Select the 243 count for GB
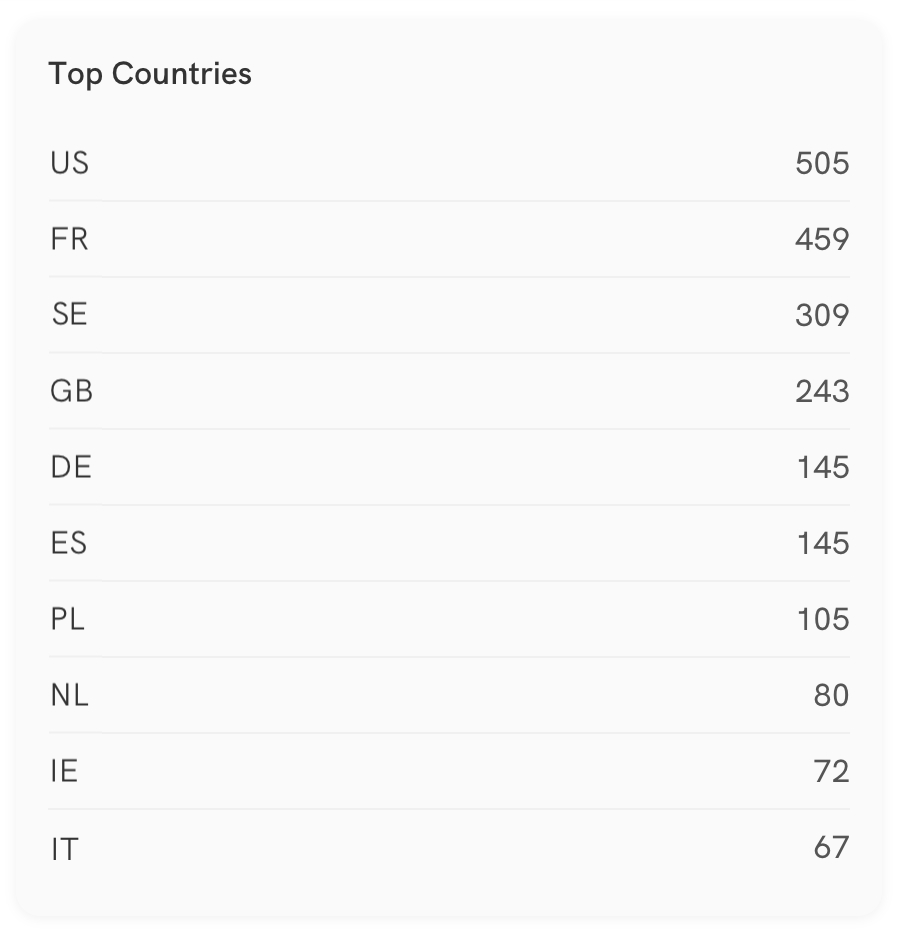 tap(822, 391)
